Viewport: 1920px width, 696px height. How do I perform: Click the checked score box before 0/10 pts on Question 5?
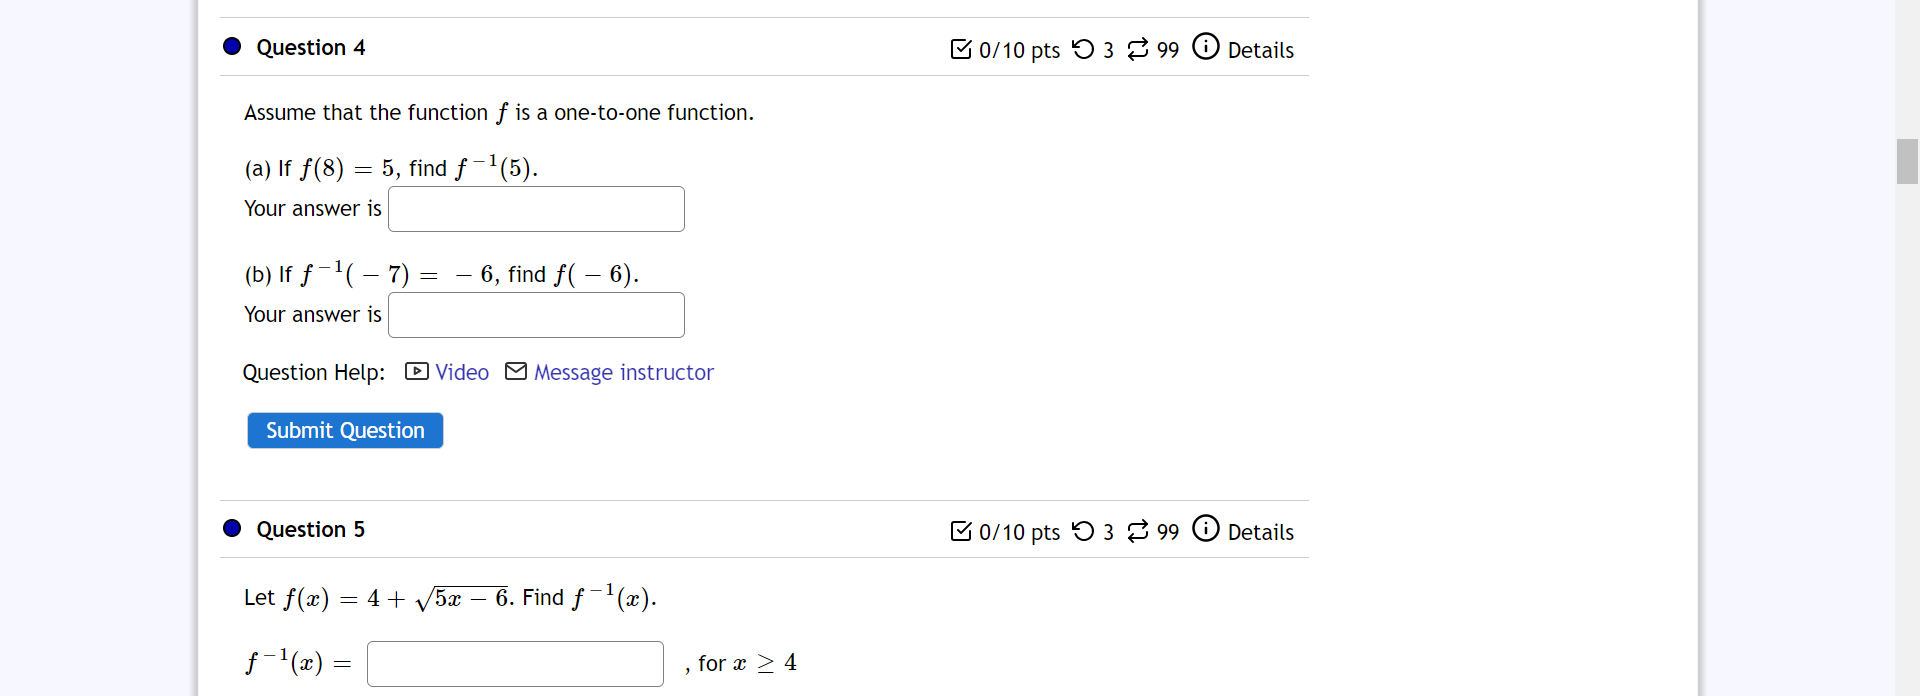(962, 531)
